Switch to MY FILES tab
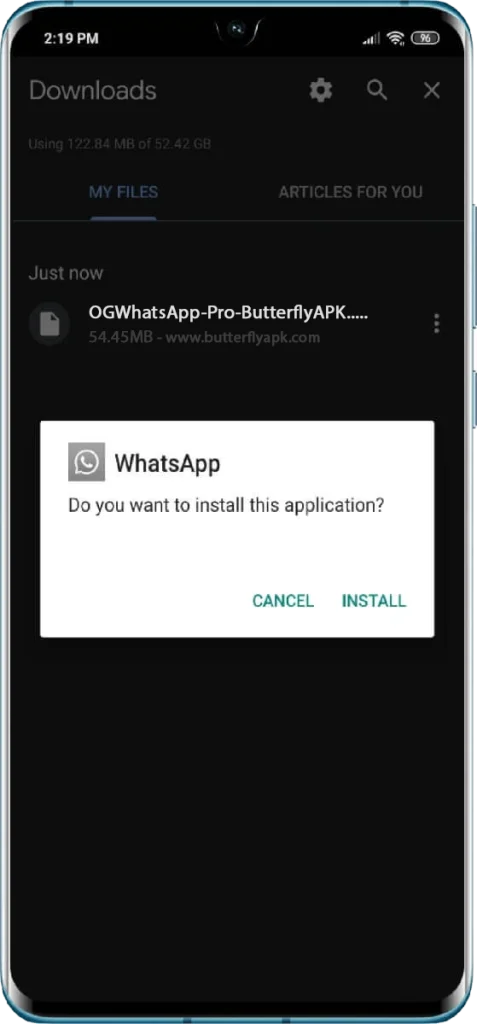 (x=123, y=192)
